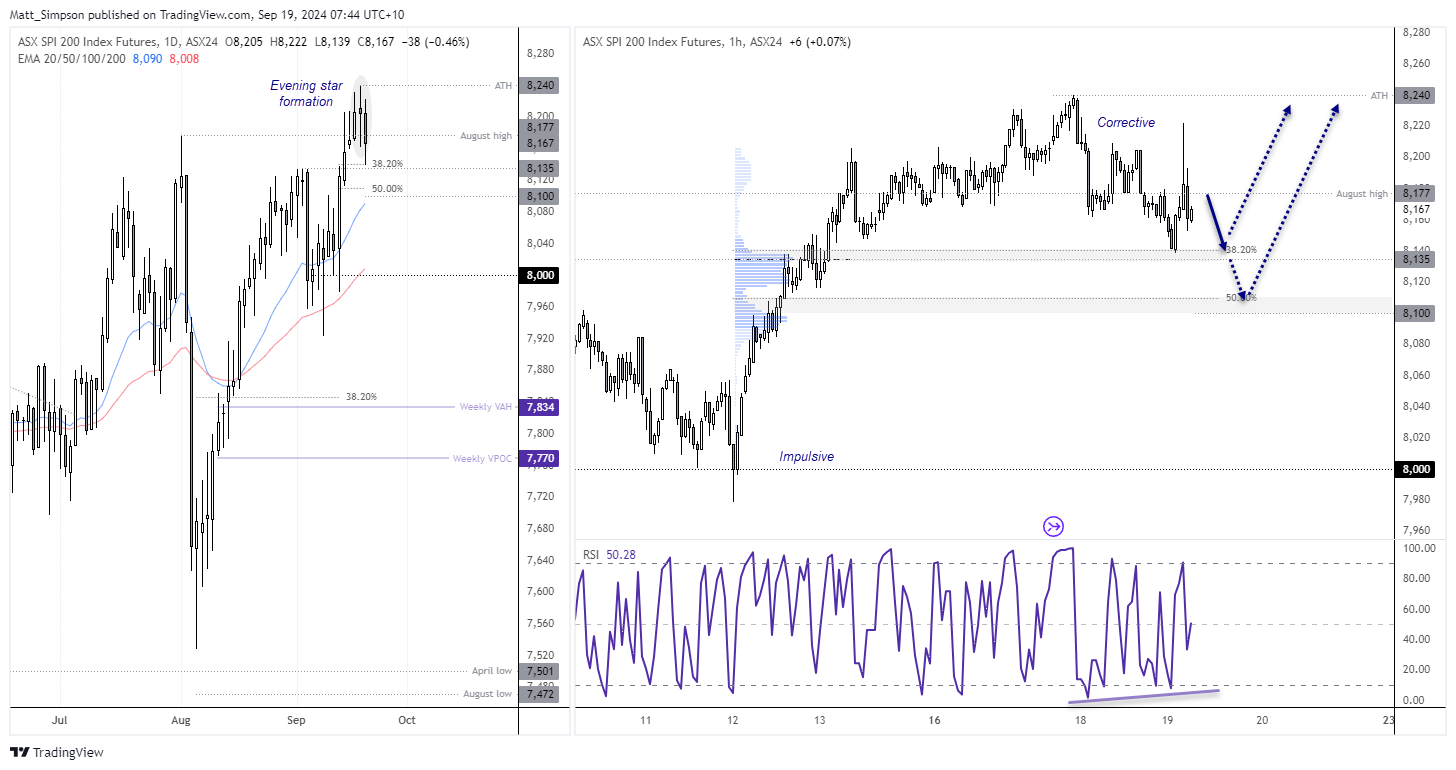Click the August low text label
This screenshot has width=1456, height=770.
point(488,693)
